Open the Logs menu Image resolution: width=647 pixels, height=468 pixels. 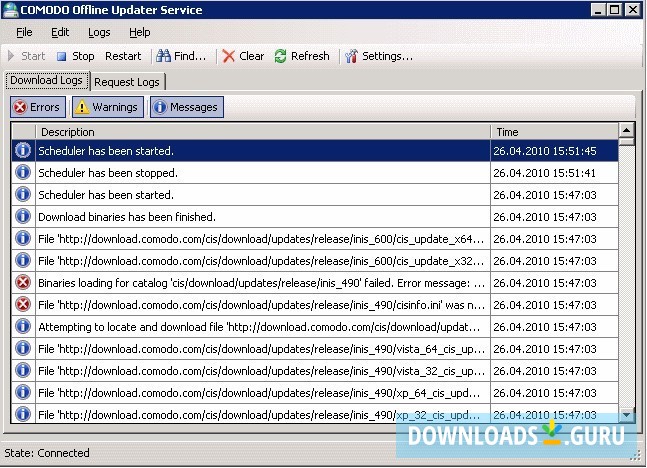coord(99,32)
